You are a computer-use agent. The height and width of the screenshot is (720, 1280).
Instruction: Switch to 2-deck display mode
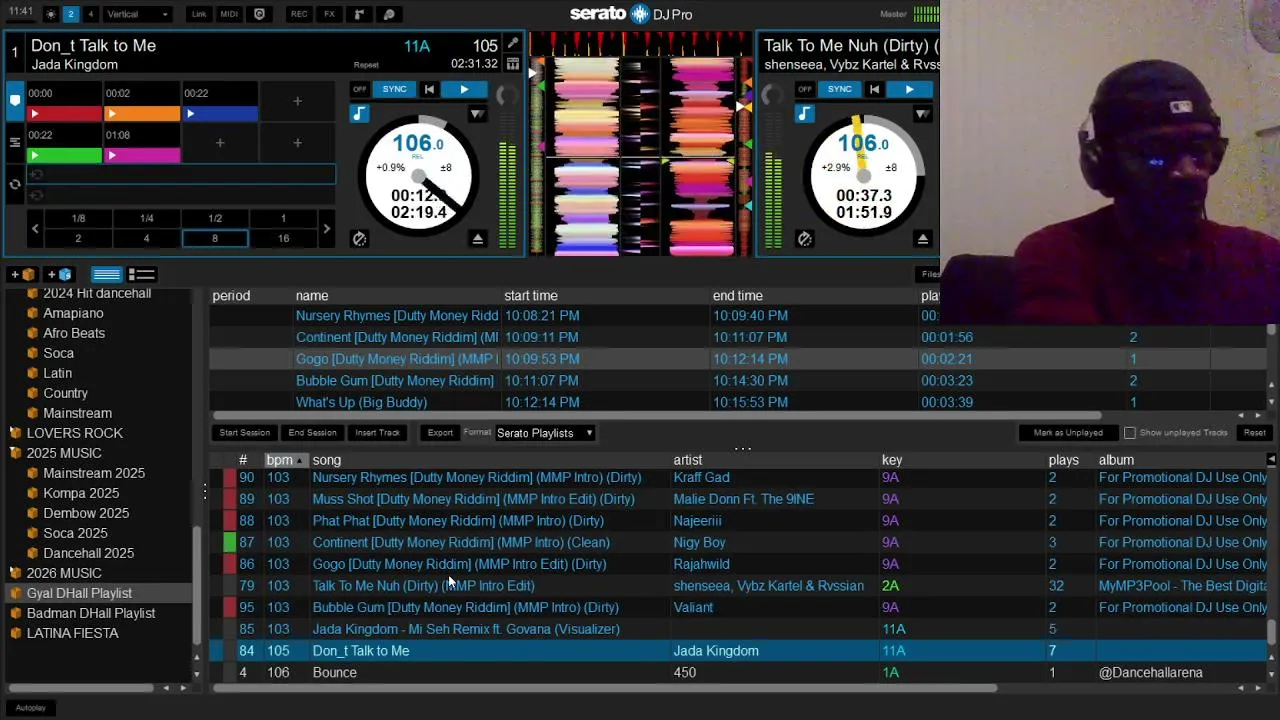click(70, 14)
